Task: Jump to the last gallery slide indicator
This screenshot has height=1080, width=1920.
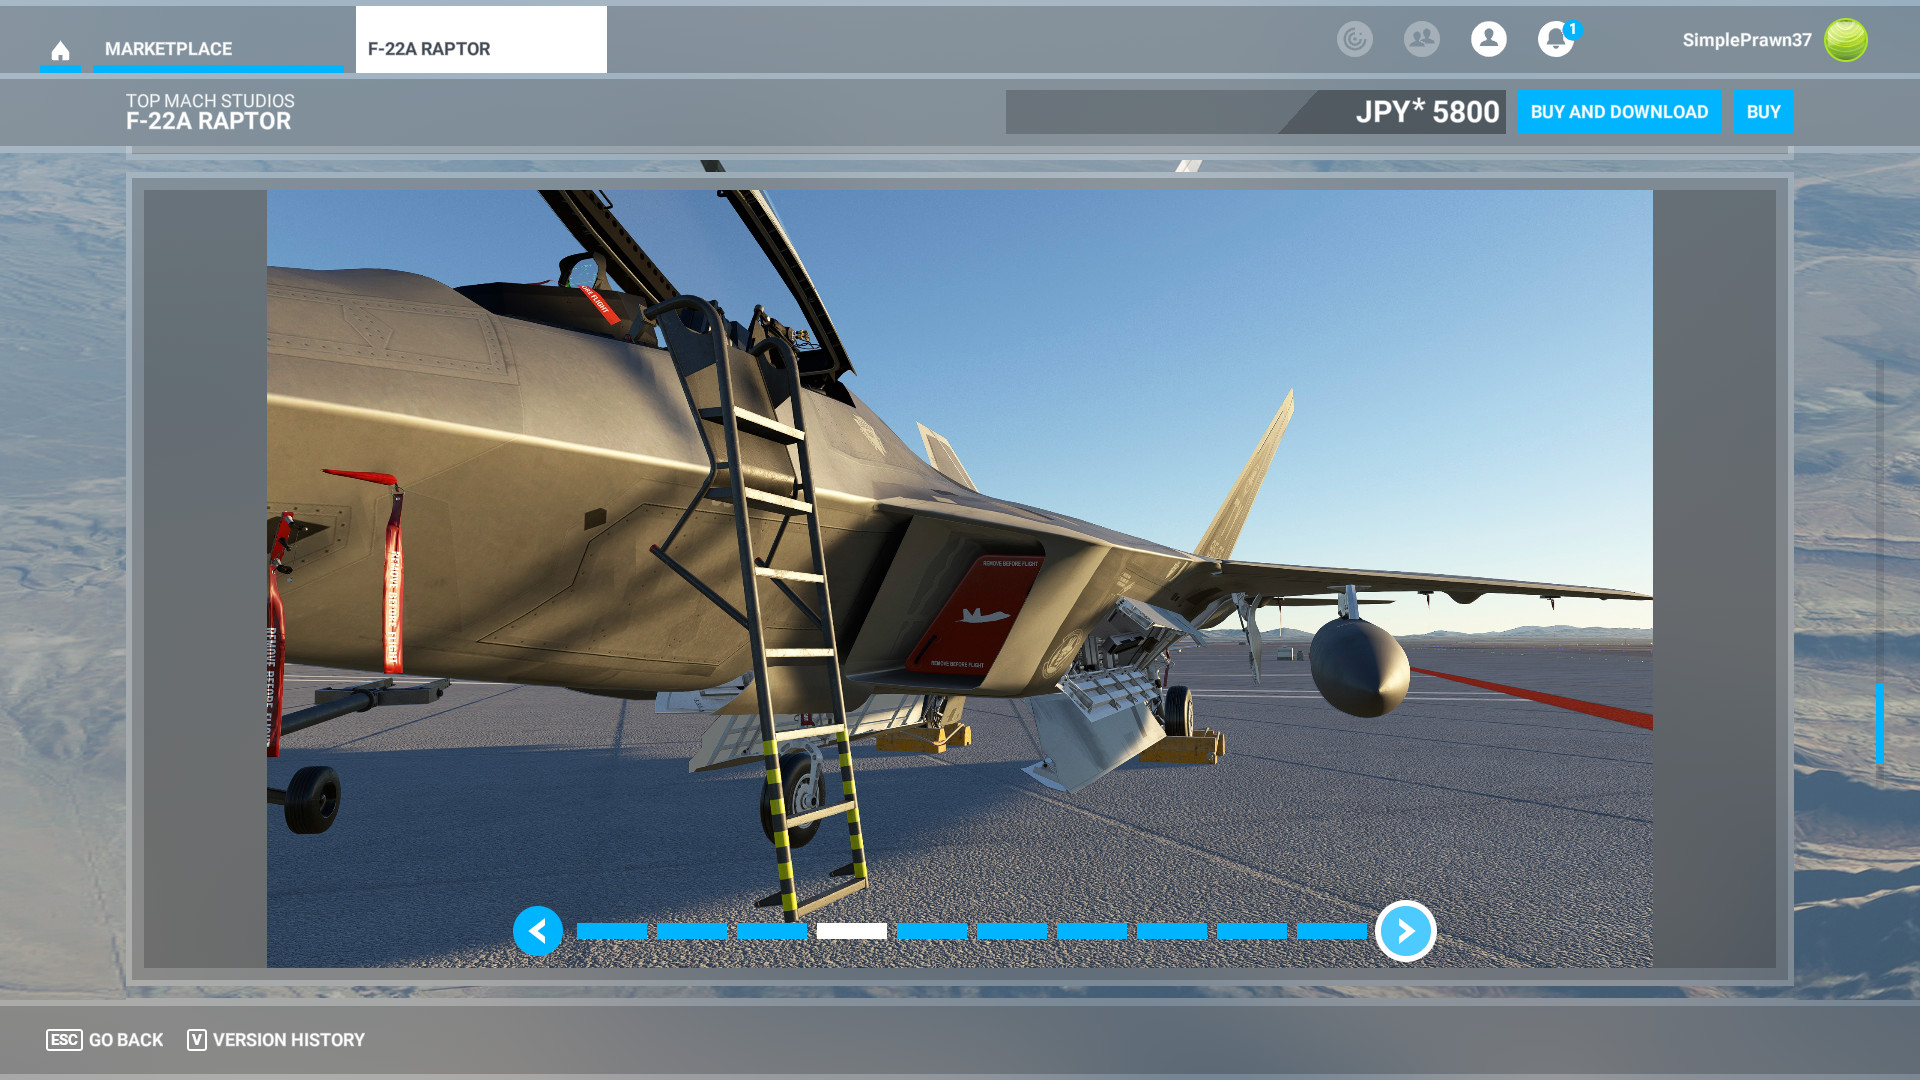Action: 1331,931
